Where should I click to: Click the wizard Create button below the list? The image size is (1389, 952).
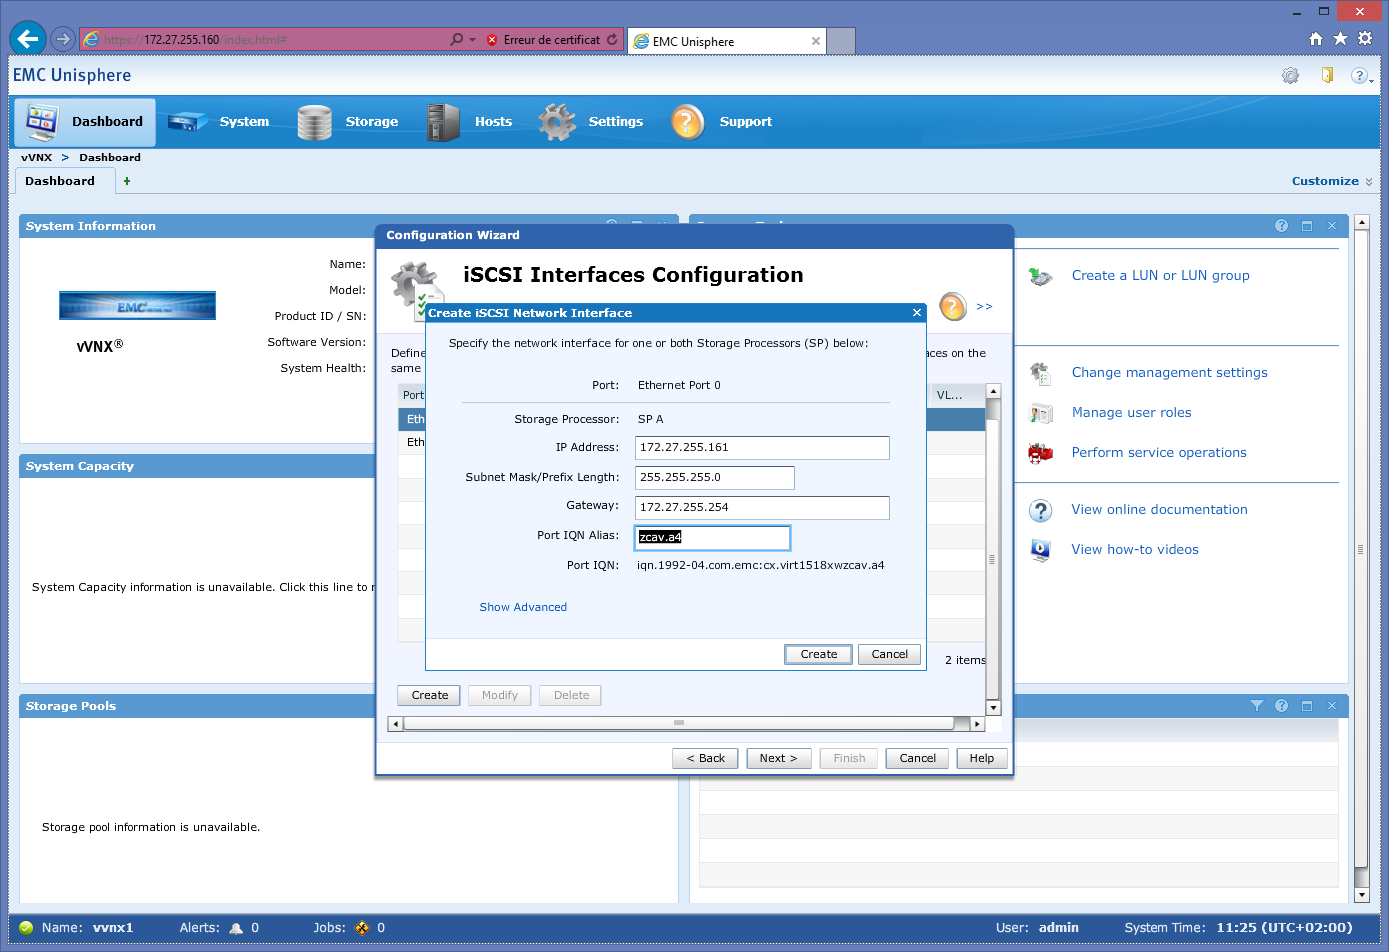[x=430, y=695]
